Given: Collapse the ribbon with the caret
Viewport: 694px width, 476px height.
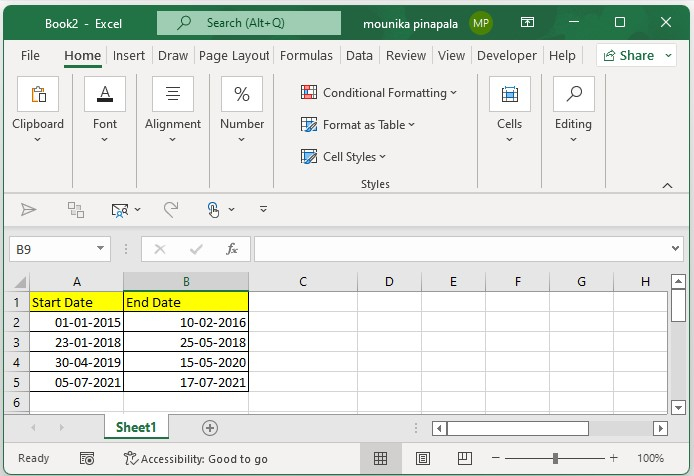Looking at the screenshot, I should click(x=667, y=186).
